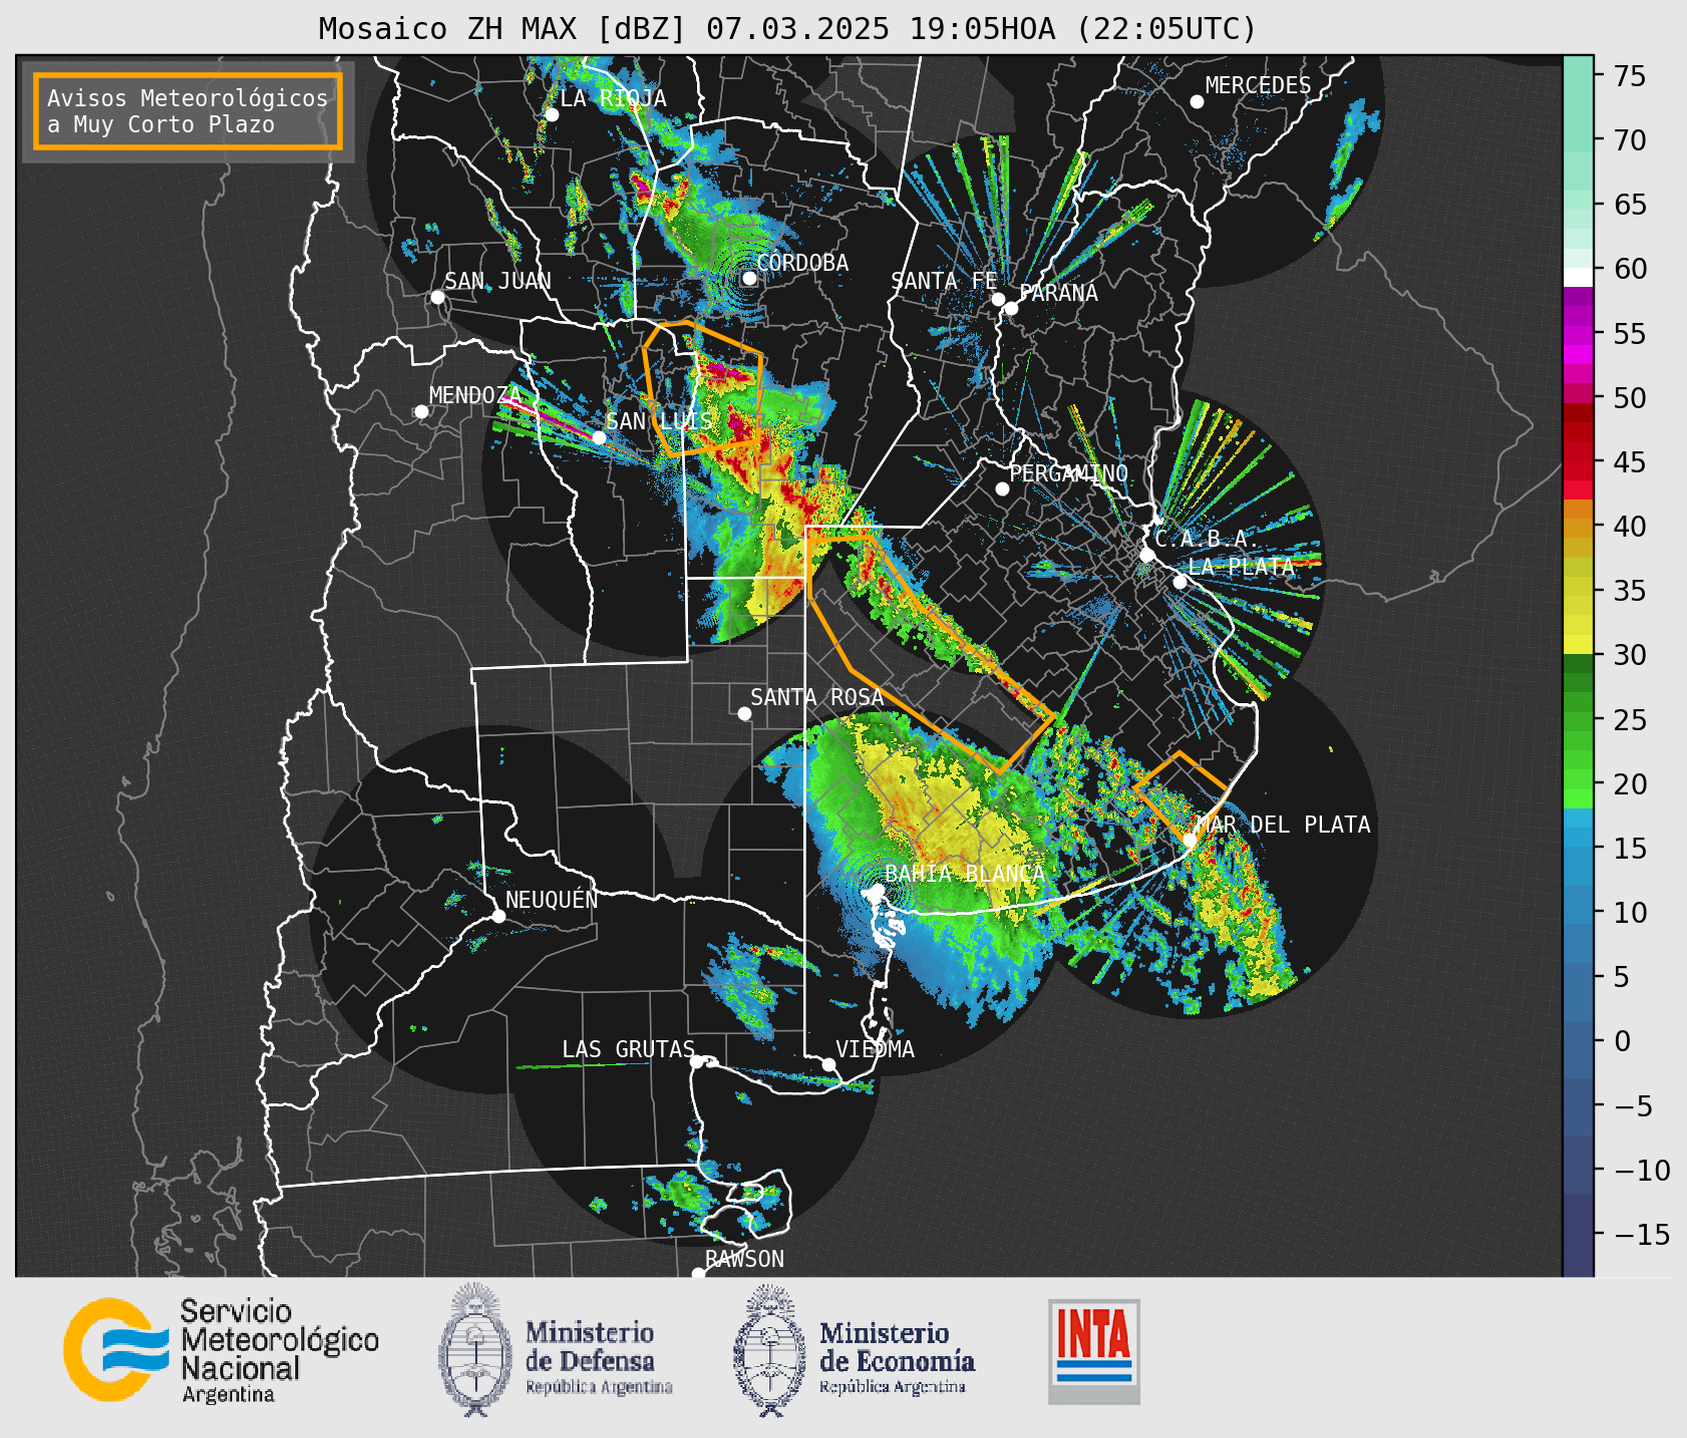The image size is (1687, 1438).
Task: Click the Servicio Meteorológico Nacional logo
Action: [220, 1350]
